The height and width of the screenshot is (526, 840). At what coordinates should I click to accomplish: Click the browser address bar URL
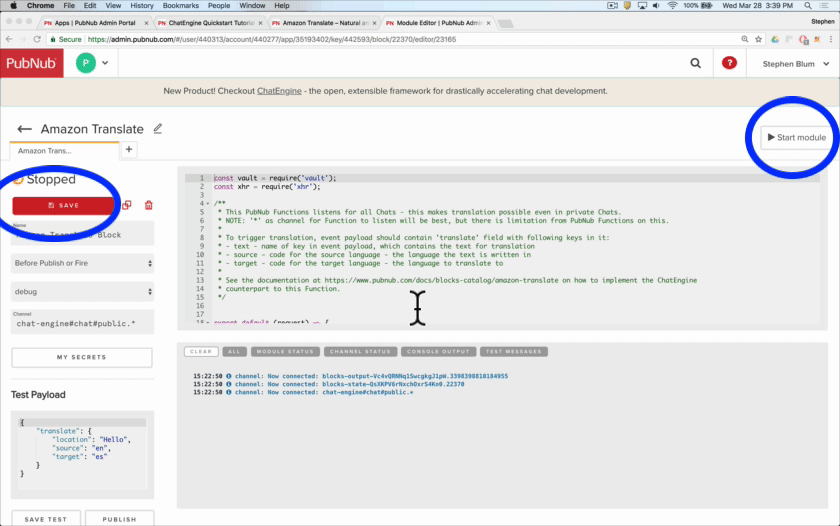(x=272, y=39)
